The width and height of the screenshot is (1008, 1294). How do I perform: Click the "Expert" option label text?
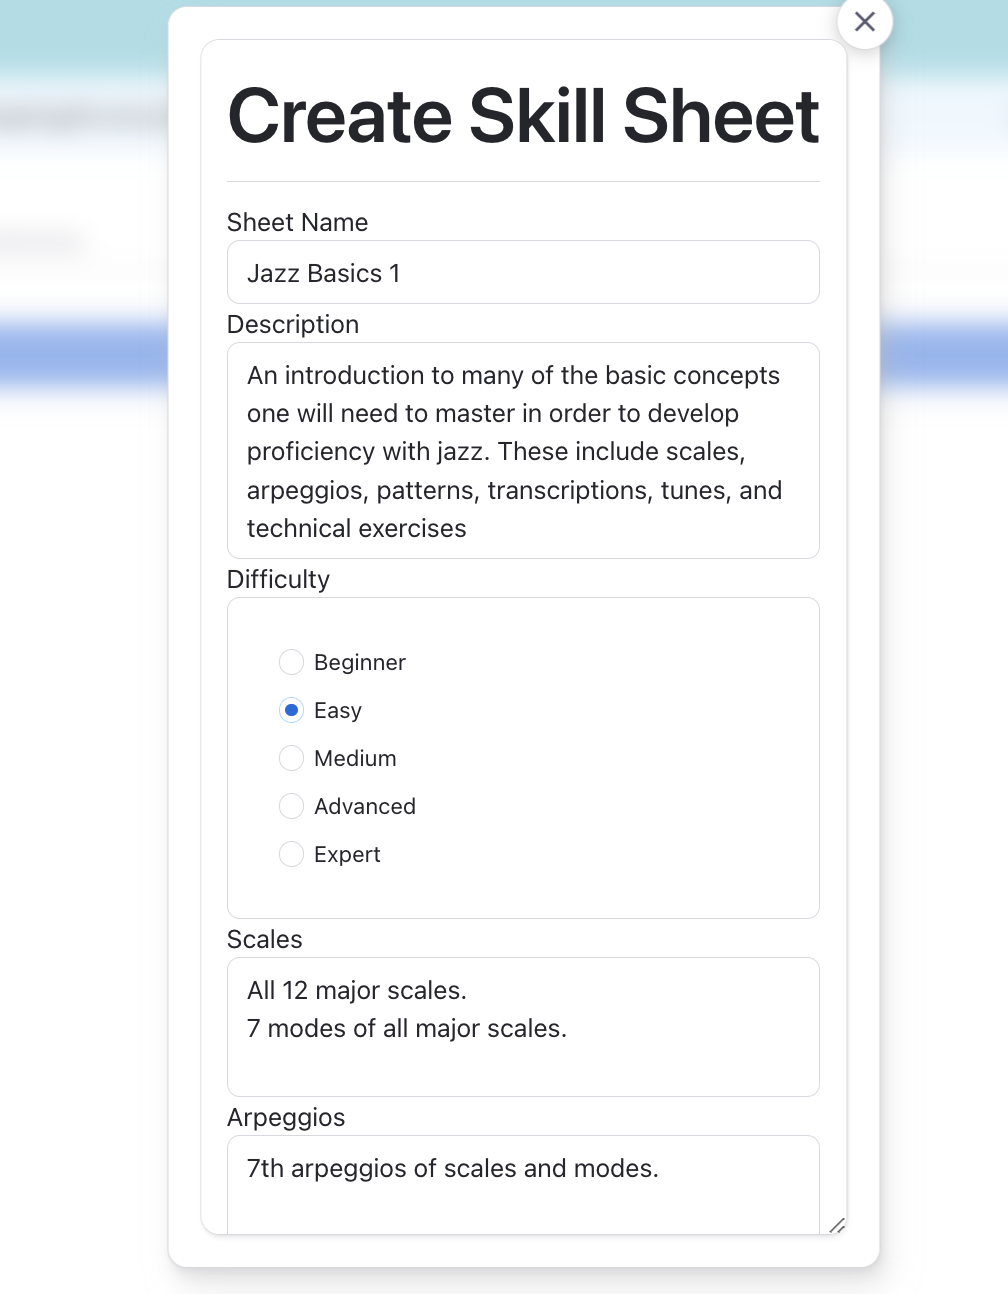pyautogui.click(x=347, y=854)
